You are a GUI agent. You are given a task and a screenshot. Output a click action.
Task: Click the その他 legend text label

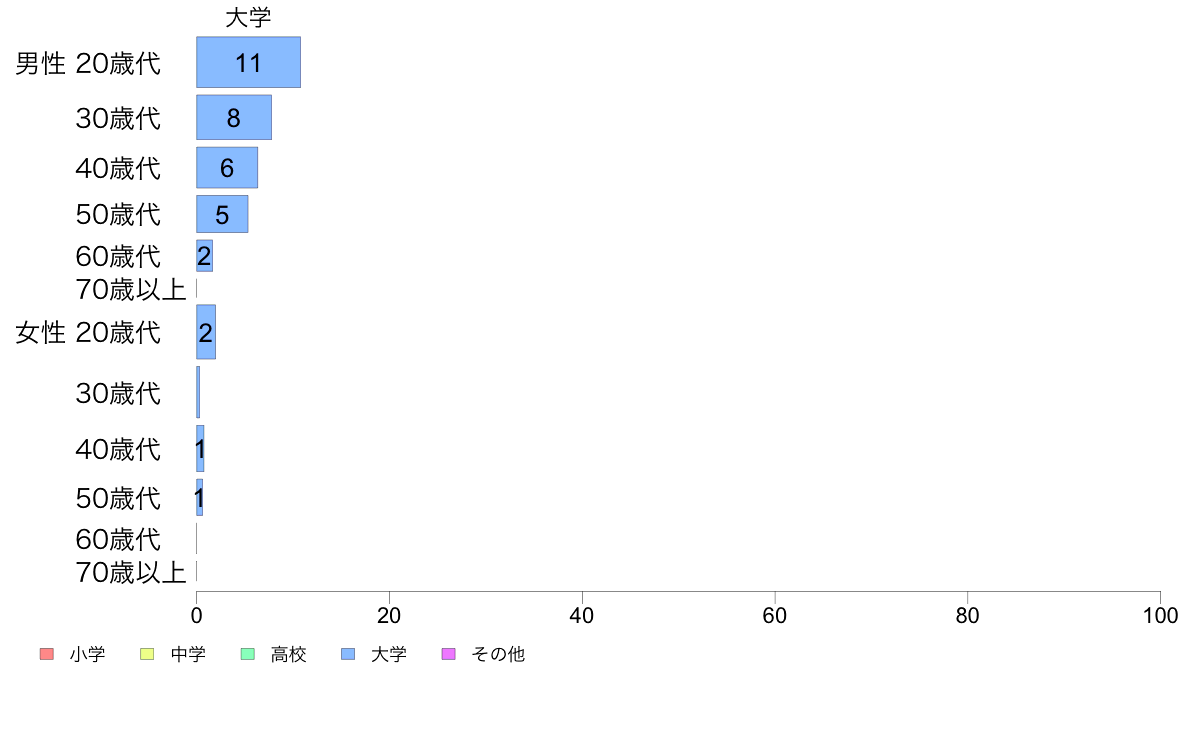coord(498,654)
